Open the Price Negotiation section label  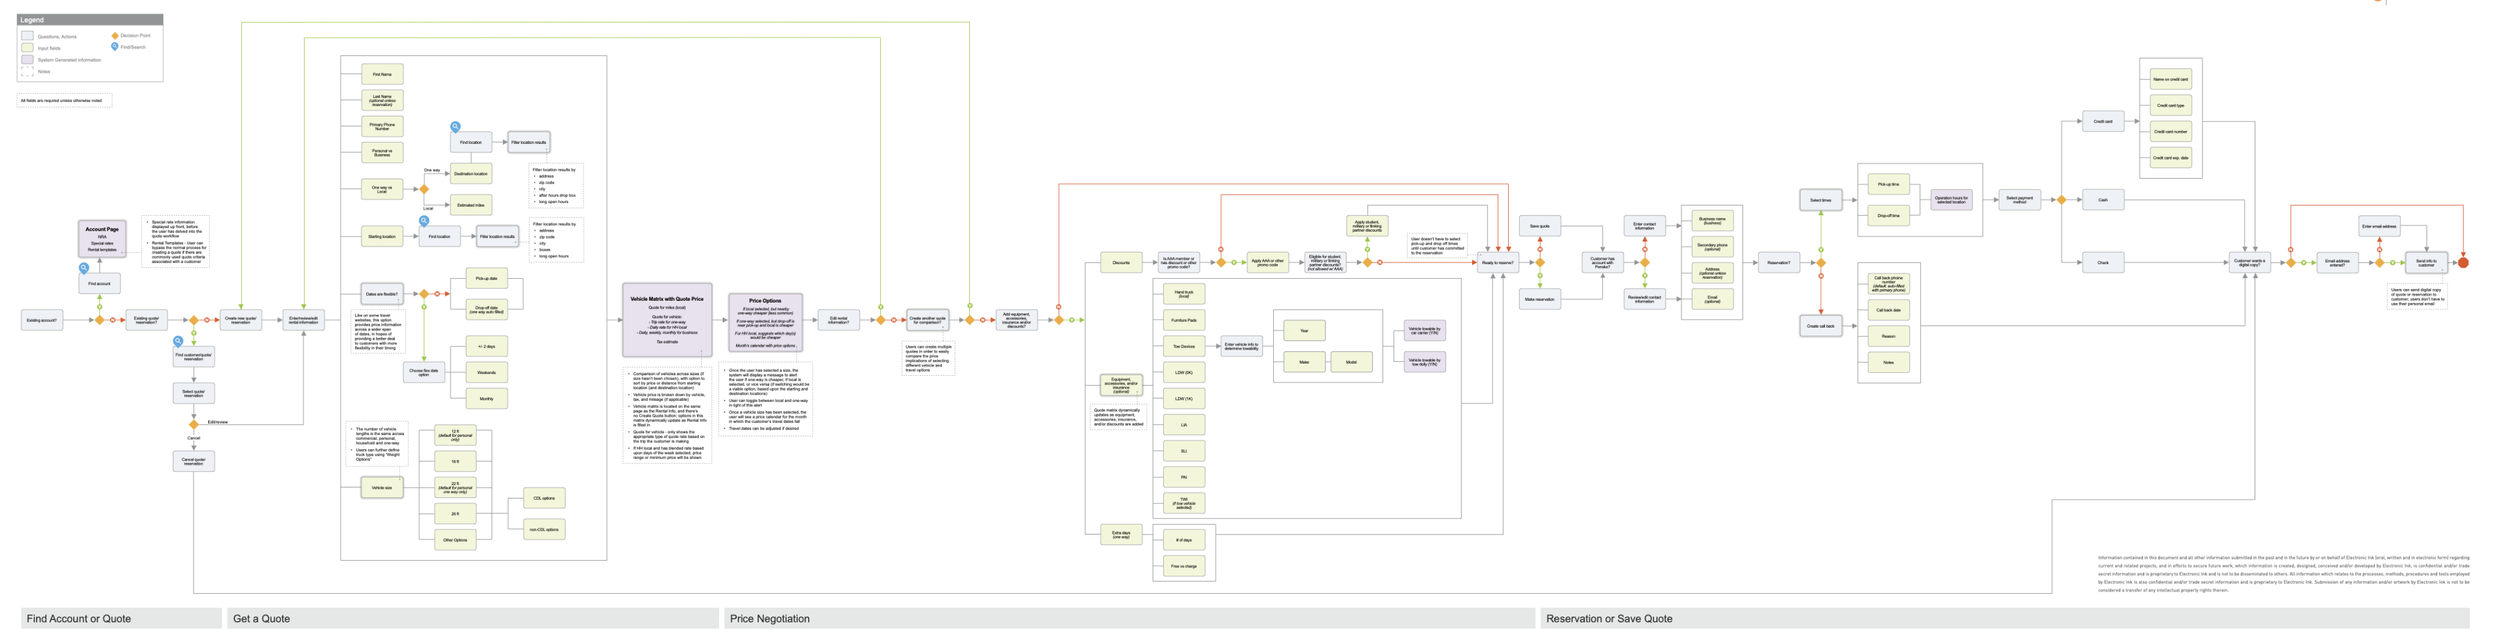[1129, 619]
